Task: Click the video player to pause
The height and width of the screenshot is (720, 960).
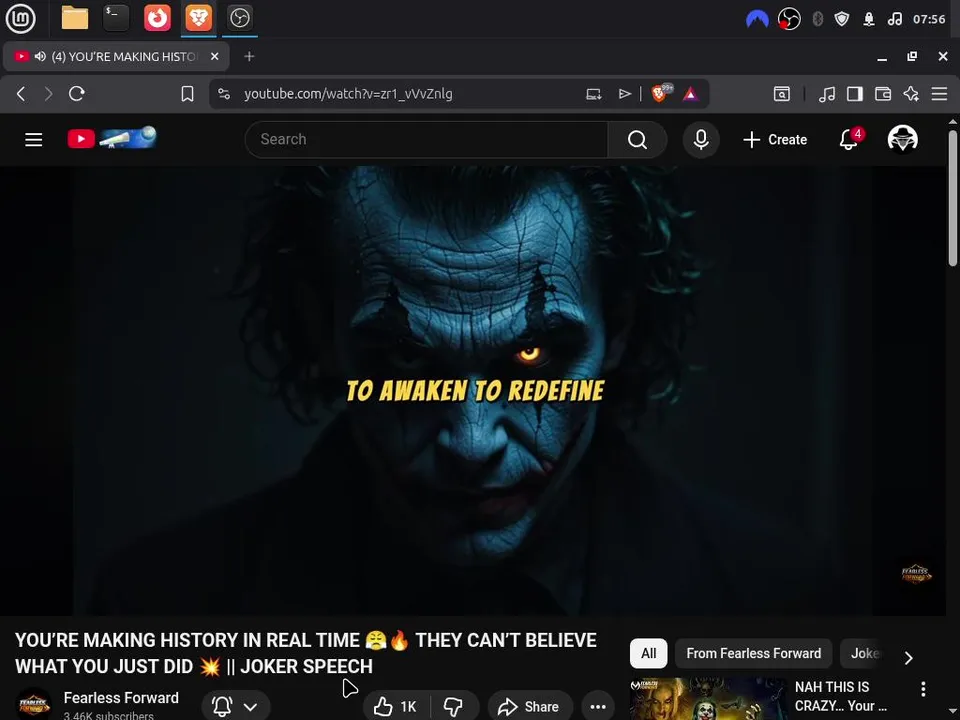Action: 473,391
